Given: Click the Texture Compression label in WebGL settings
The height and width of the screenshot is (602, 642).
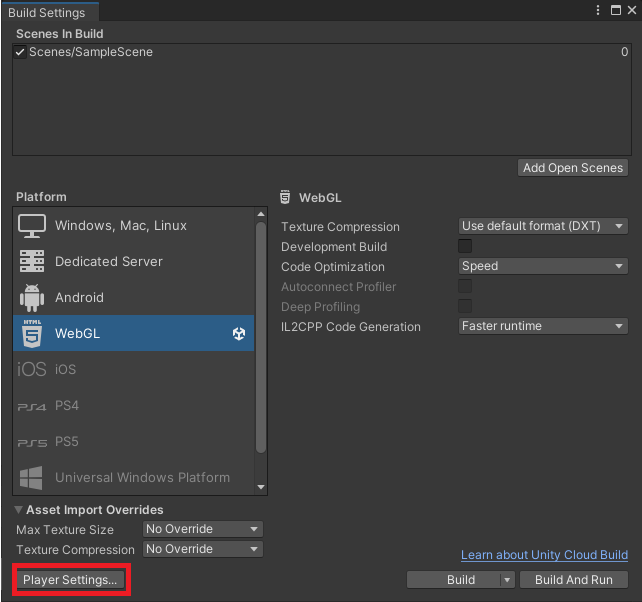Looking at the screenshot, I should point(340,227).
